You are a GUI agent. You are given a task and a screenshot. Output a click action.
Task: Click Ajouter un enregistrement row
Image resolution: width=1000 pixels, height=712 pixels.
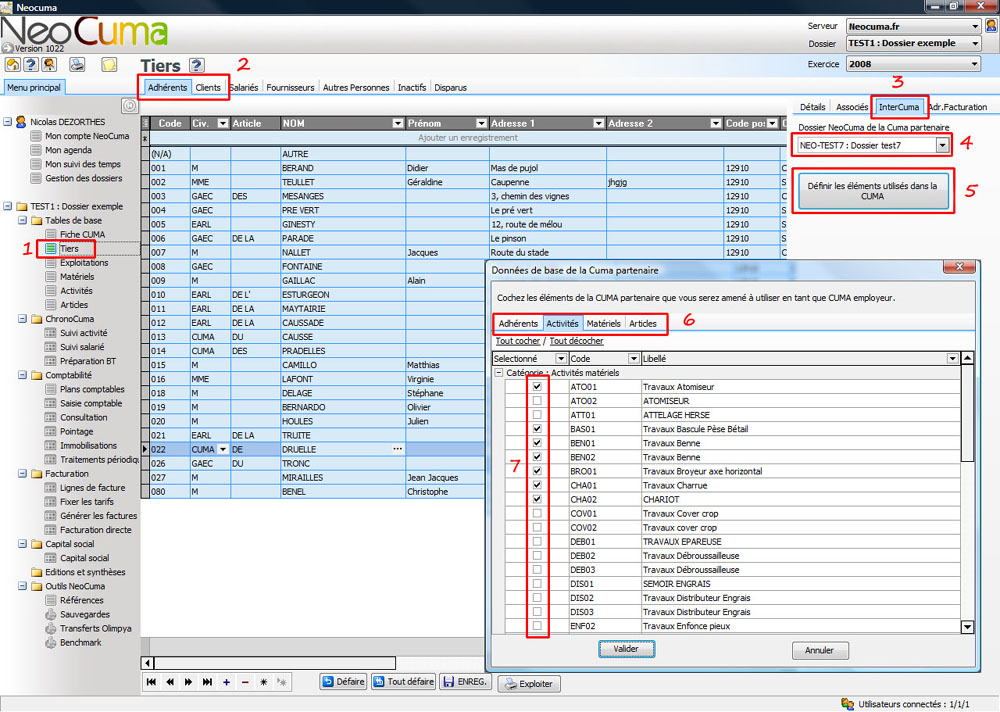(467, 138)
